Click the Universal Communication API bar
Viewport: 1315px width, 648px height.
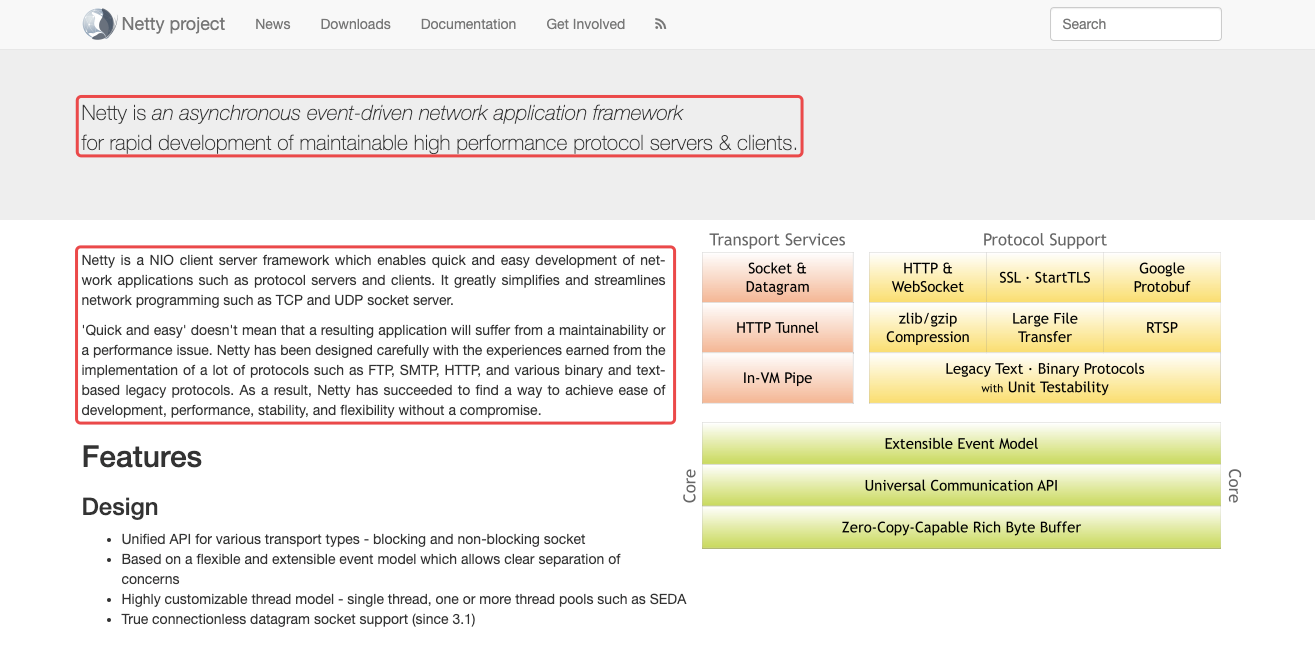[961, 486]
